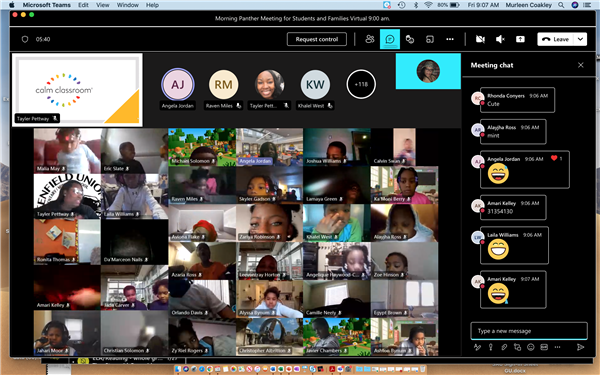Expand the Leave button dropdown arrow
600x375 pixels.
coord(580,39)
